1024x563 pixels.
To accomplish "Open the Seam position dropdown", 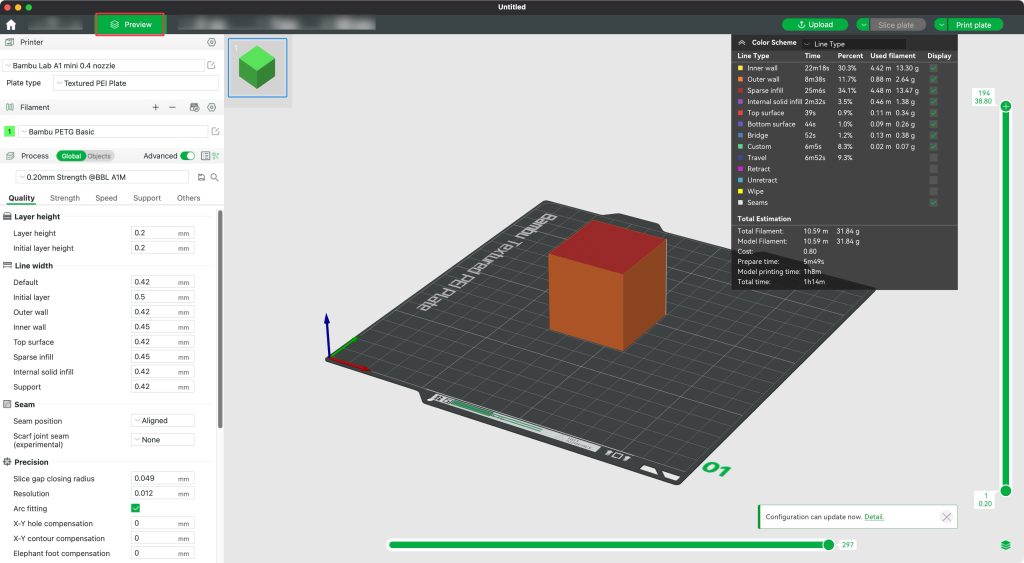I will 162,421.
